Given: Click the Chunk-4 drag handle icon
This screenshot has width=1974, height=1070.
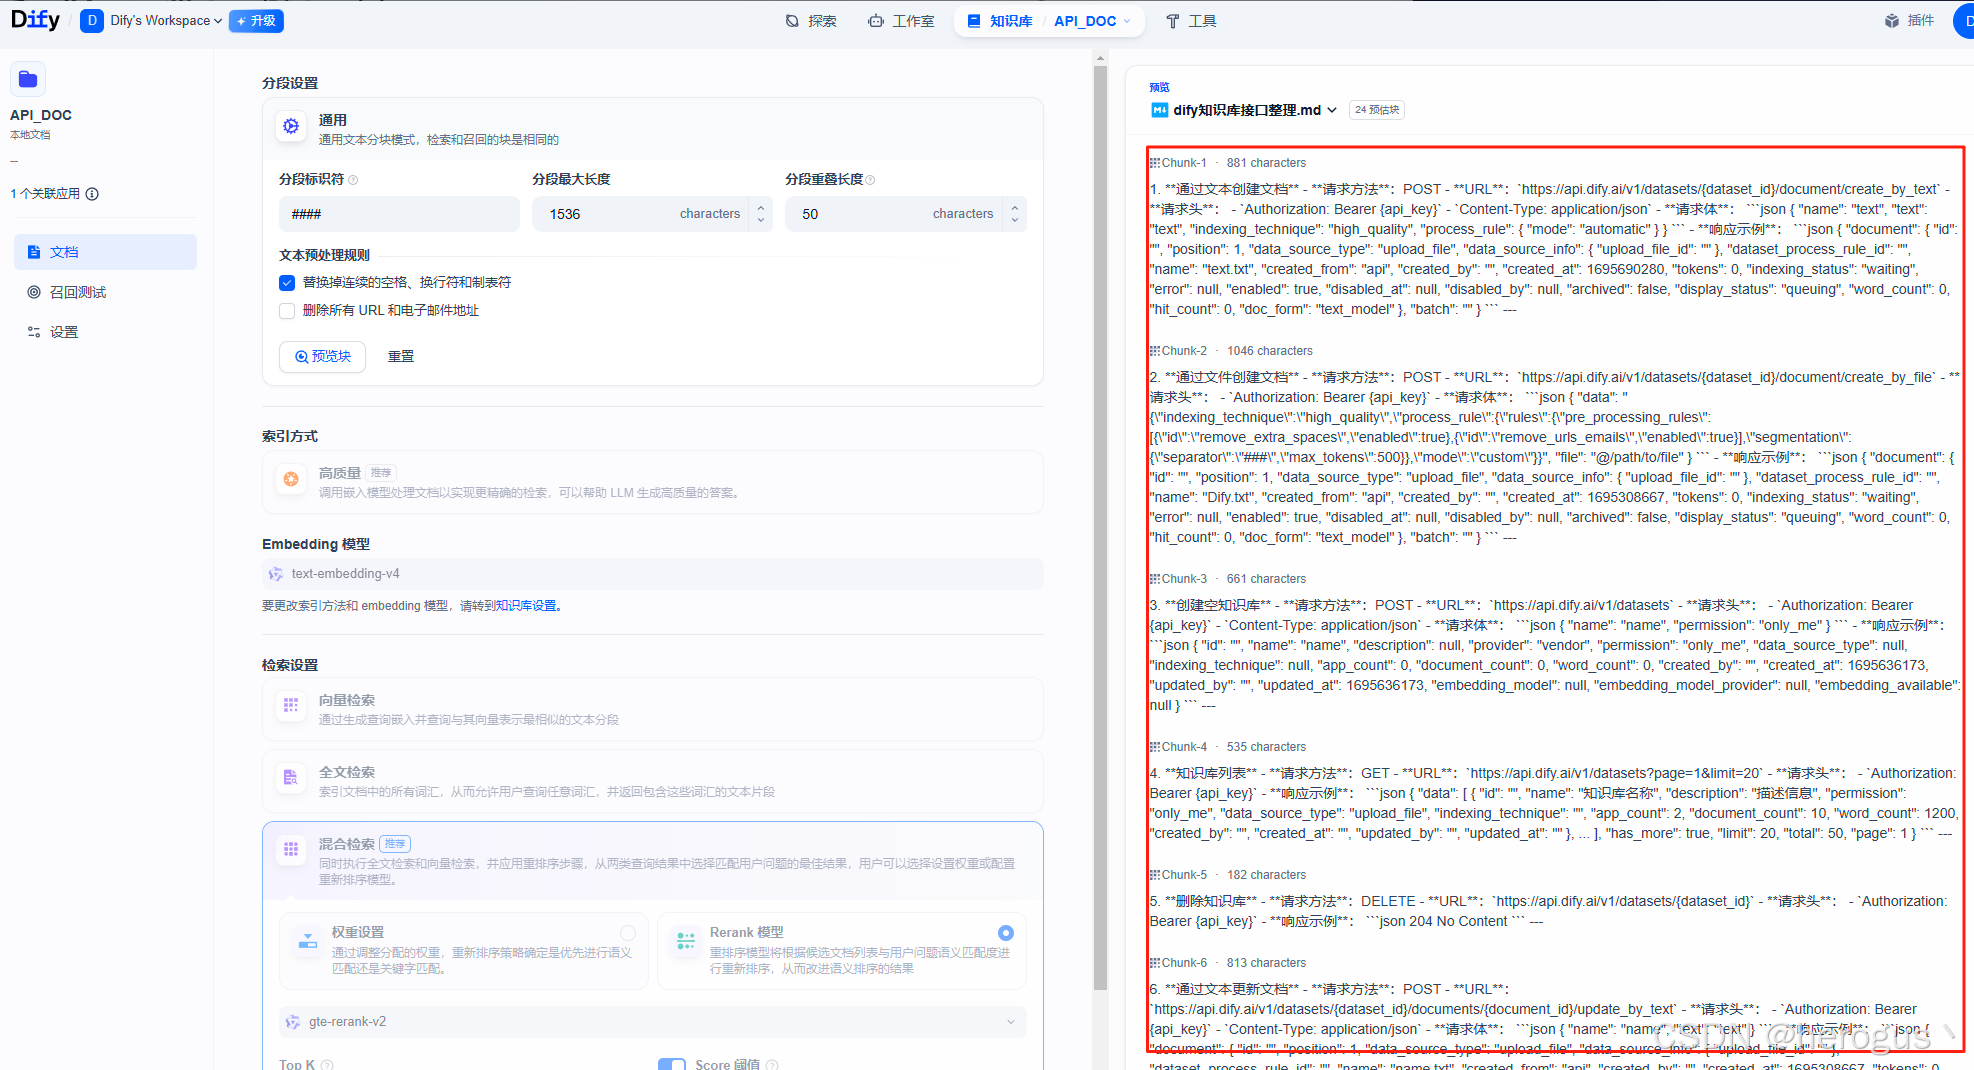Looking at the screenshot, I should (1154, 747).
